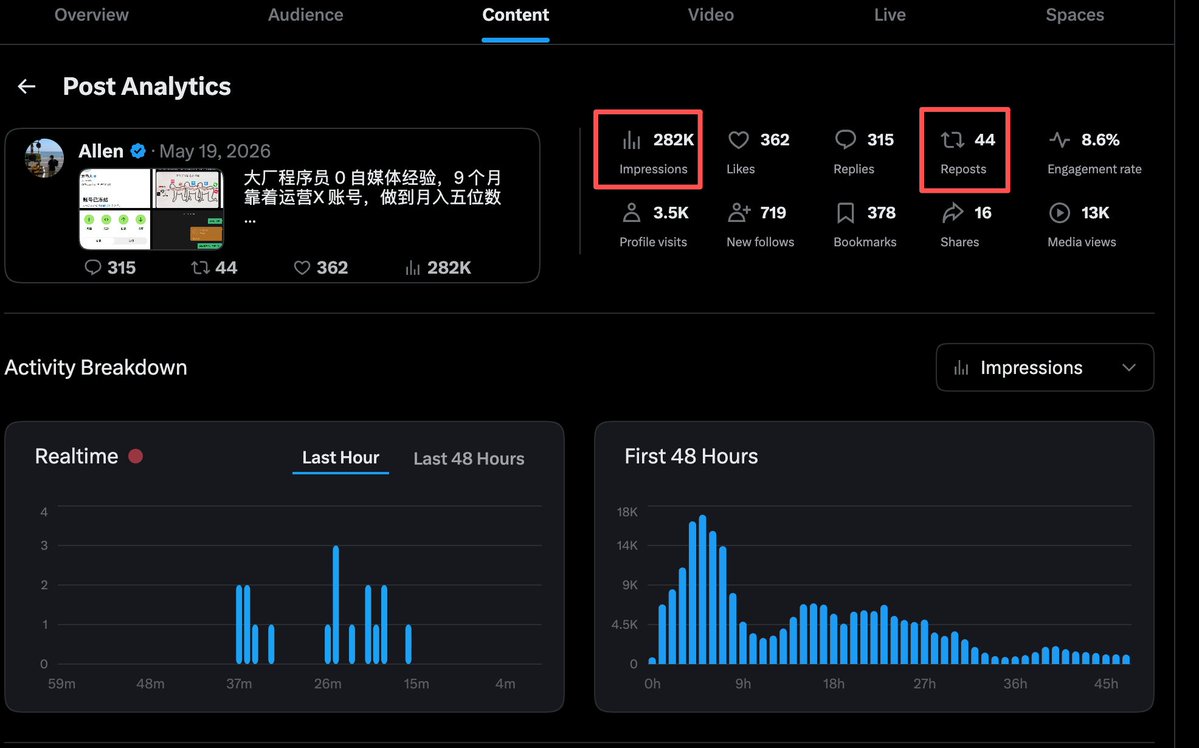Viewport: 1199px width, 748px height.
Task: Go to the Spaces tab
Action: coord(1074,15)
